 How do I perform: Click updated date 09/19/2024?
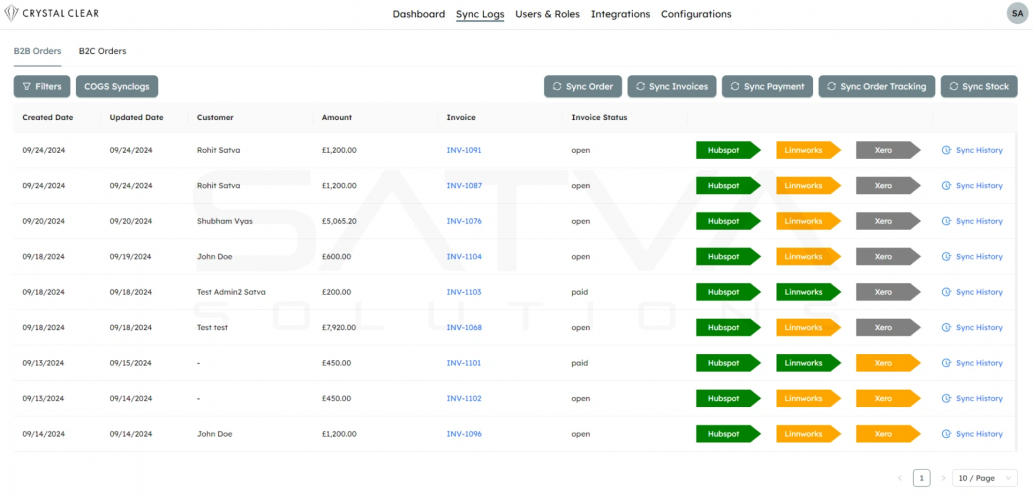(131, 257)
